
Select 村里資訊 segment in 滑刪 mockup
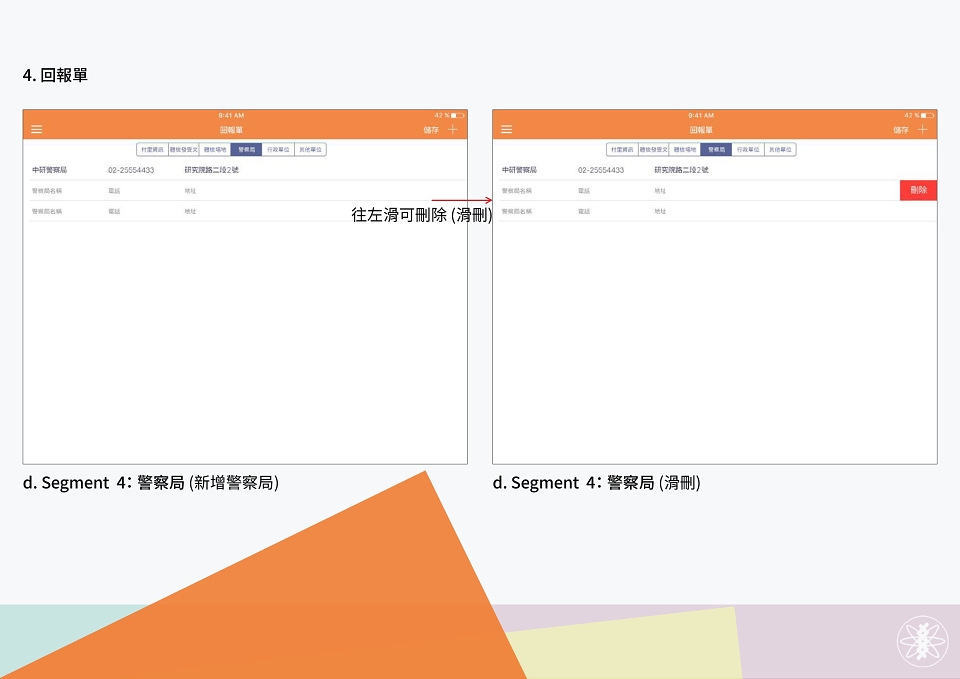622,149
